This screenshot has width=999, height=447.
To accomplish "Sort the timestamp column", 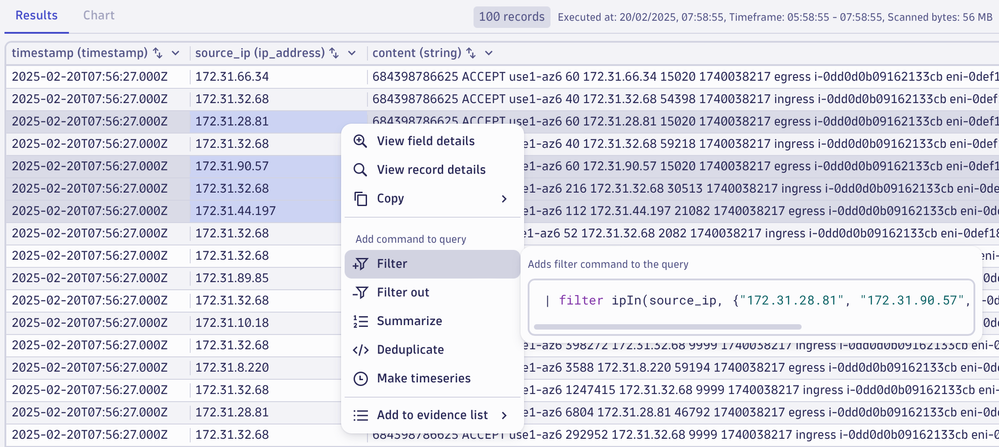I will pyautogui.click(x=157, y=53).
